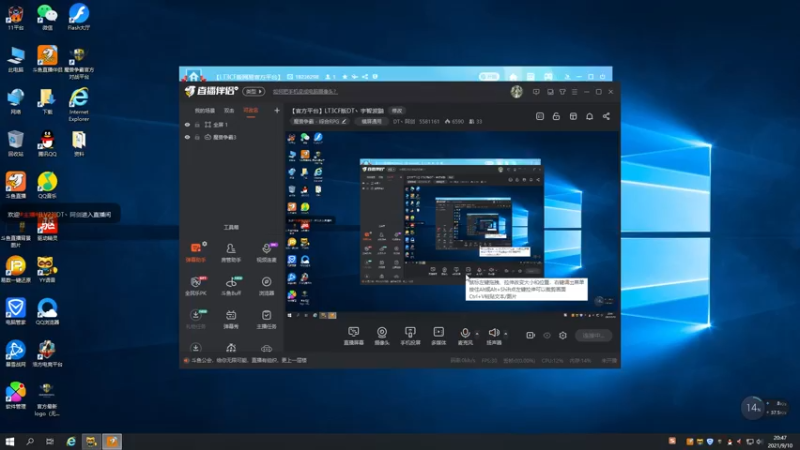This screenshot has height=450, width=800.
Task: Add a new scene with the plus button
Action: pyautogui.click(x=277, y=110)
